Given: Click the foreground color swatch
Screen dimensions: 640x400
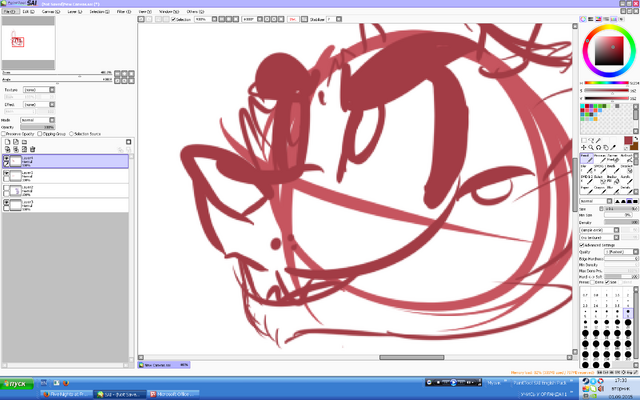Looking at the screenshot, I should (628, 140).
